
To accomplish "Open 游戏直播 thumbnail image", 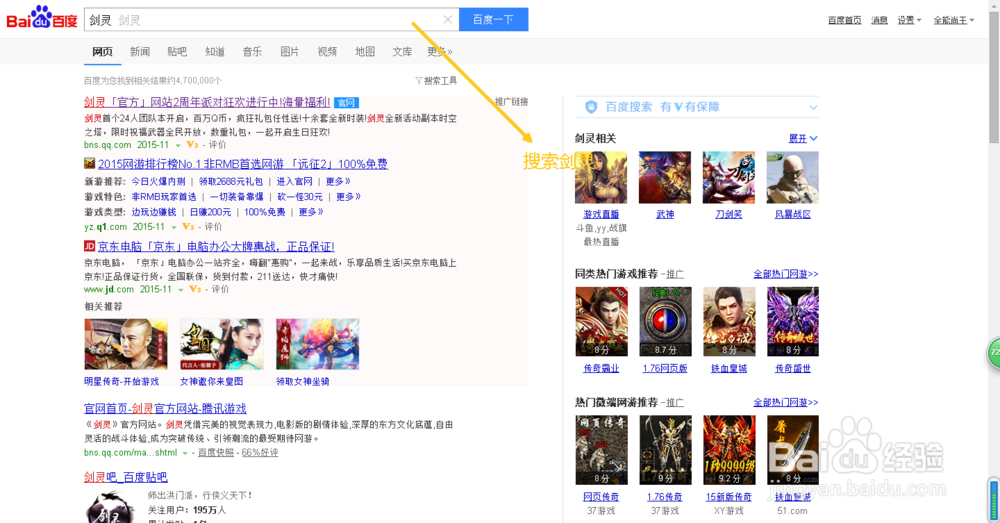I will point(601,177).
